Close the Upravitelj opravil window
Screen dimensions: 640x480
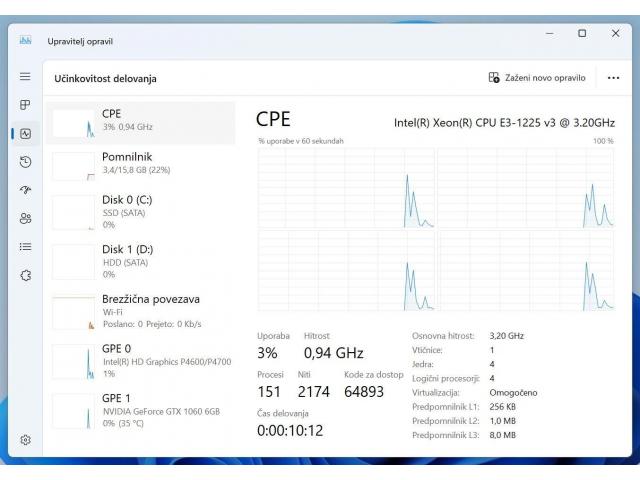[616, 33]
